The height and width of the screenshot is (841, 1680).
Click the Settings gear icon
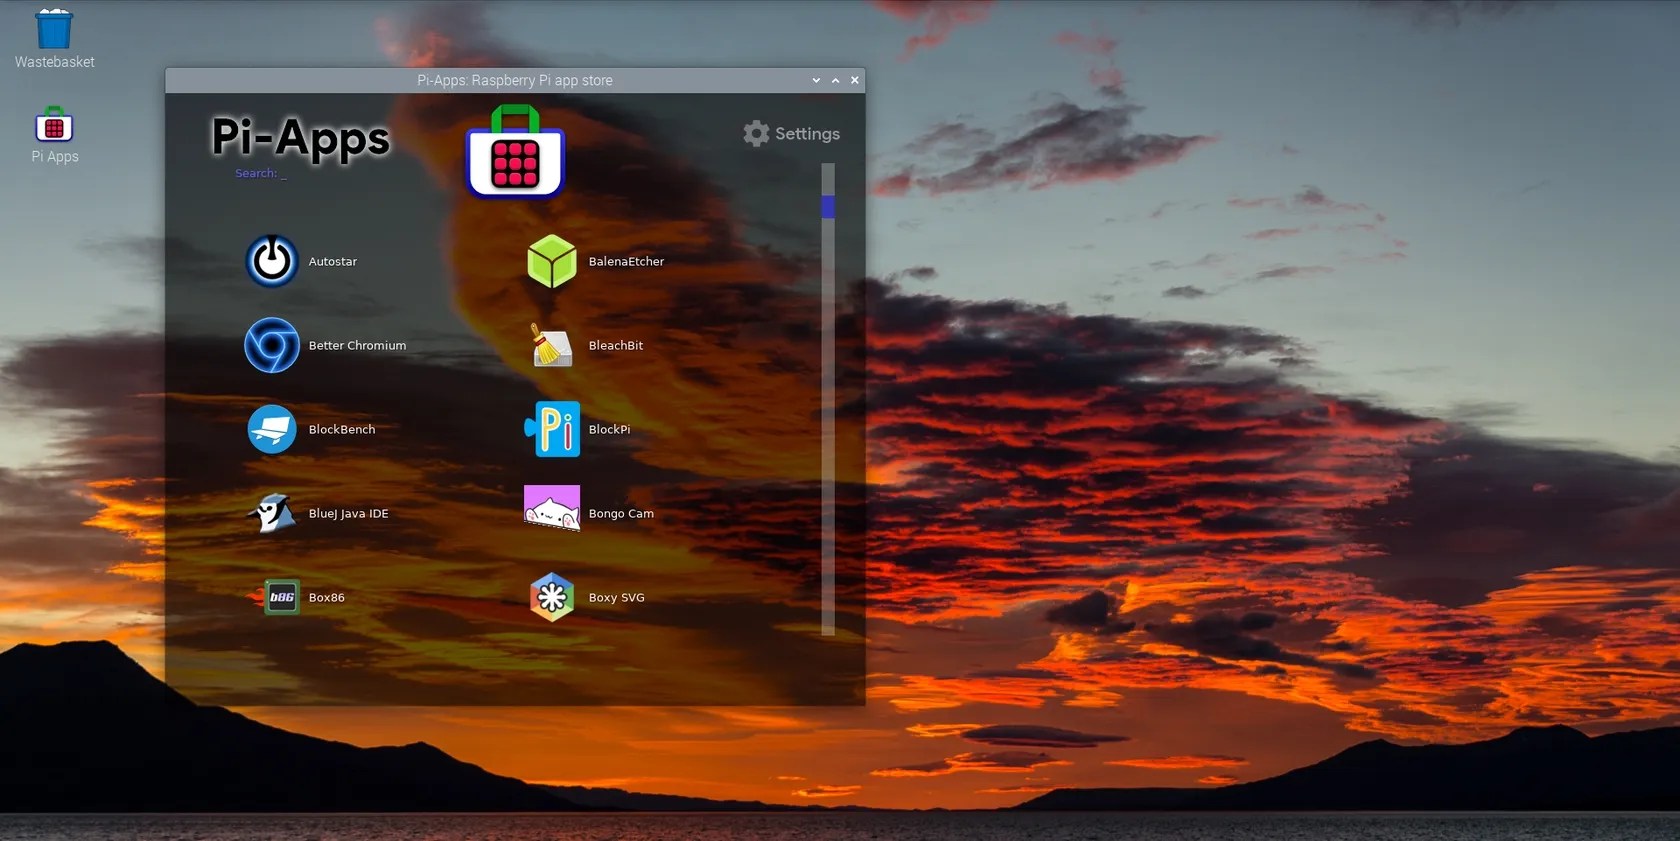[x=756, y=133]
